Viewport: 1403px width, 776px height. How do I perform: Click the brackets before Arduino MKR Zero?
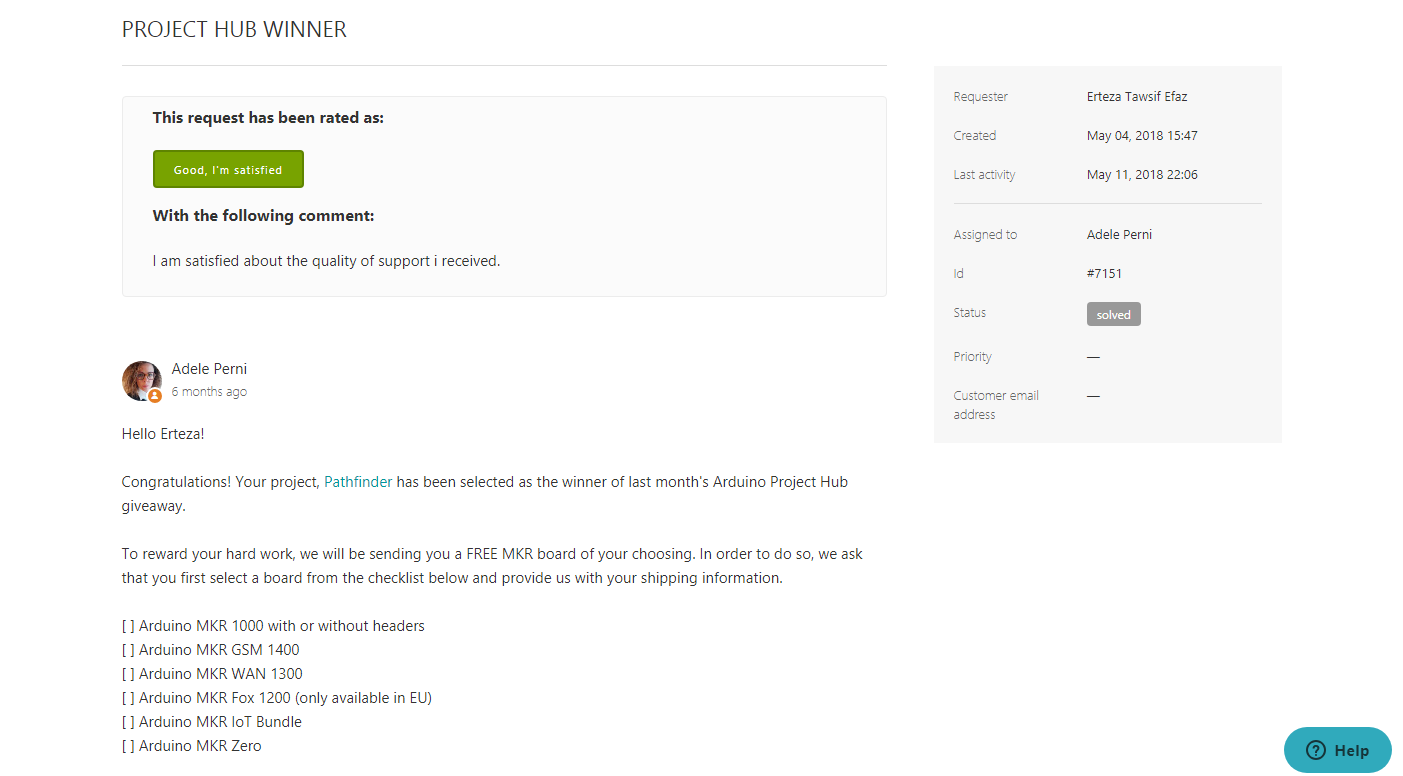click(x=128, y=746)
